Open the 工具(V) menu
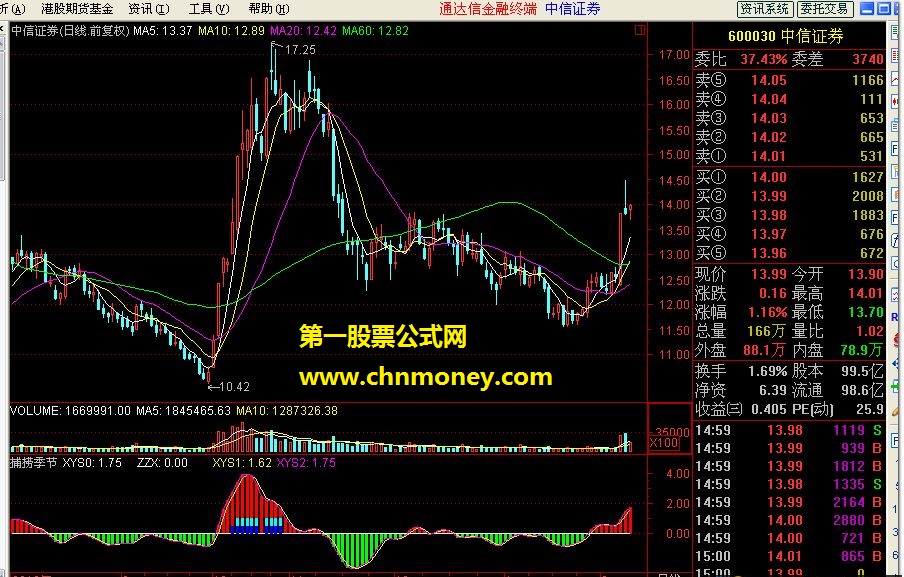The width and height of the screenshot is (904, 577). pos(209,9)
